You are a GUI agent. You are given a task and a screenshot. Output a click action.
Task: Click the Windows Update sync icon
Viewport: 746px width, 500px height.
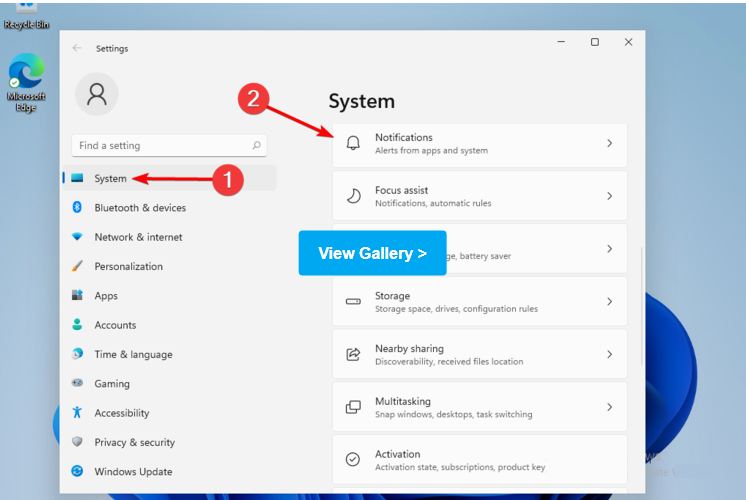click(77, 471)
